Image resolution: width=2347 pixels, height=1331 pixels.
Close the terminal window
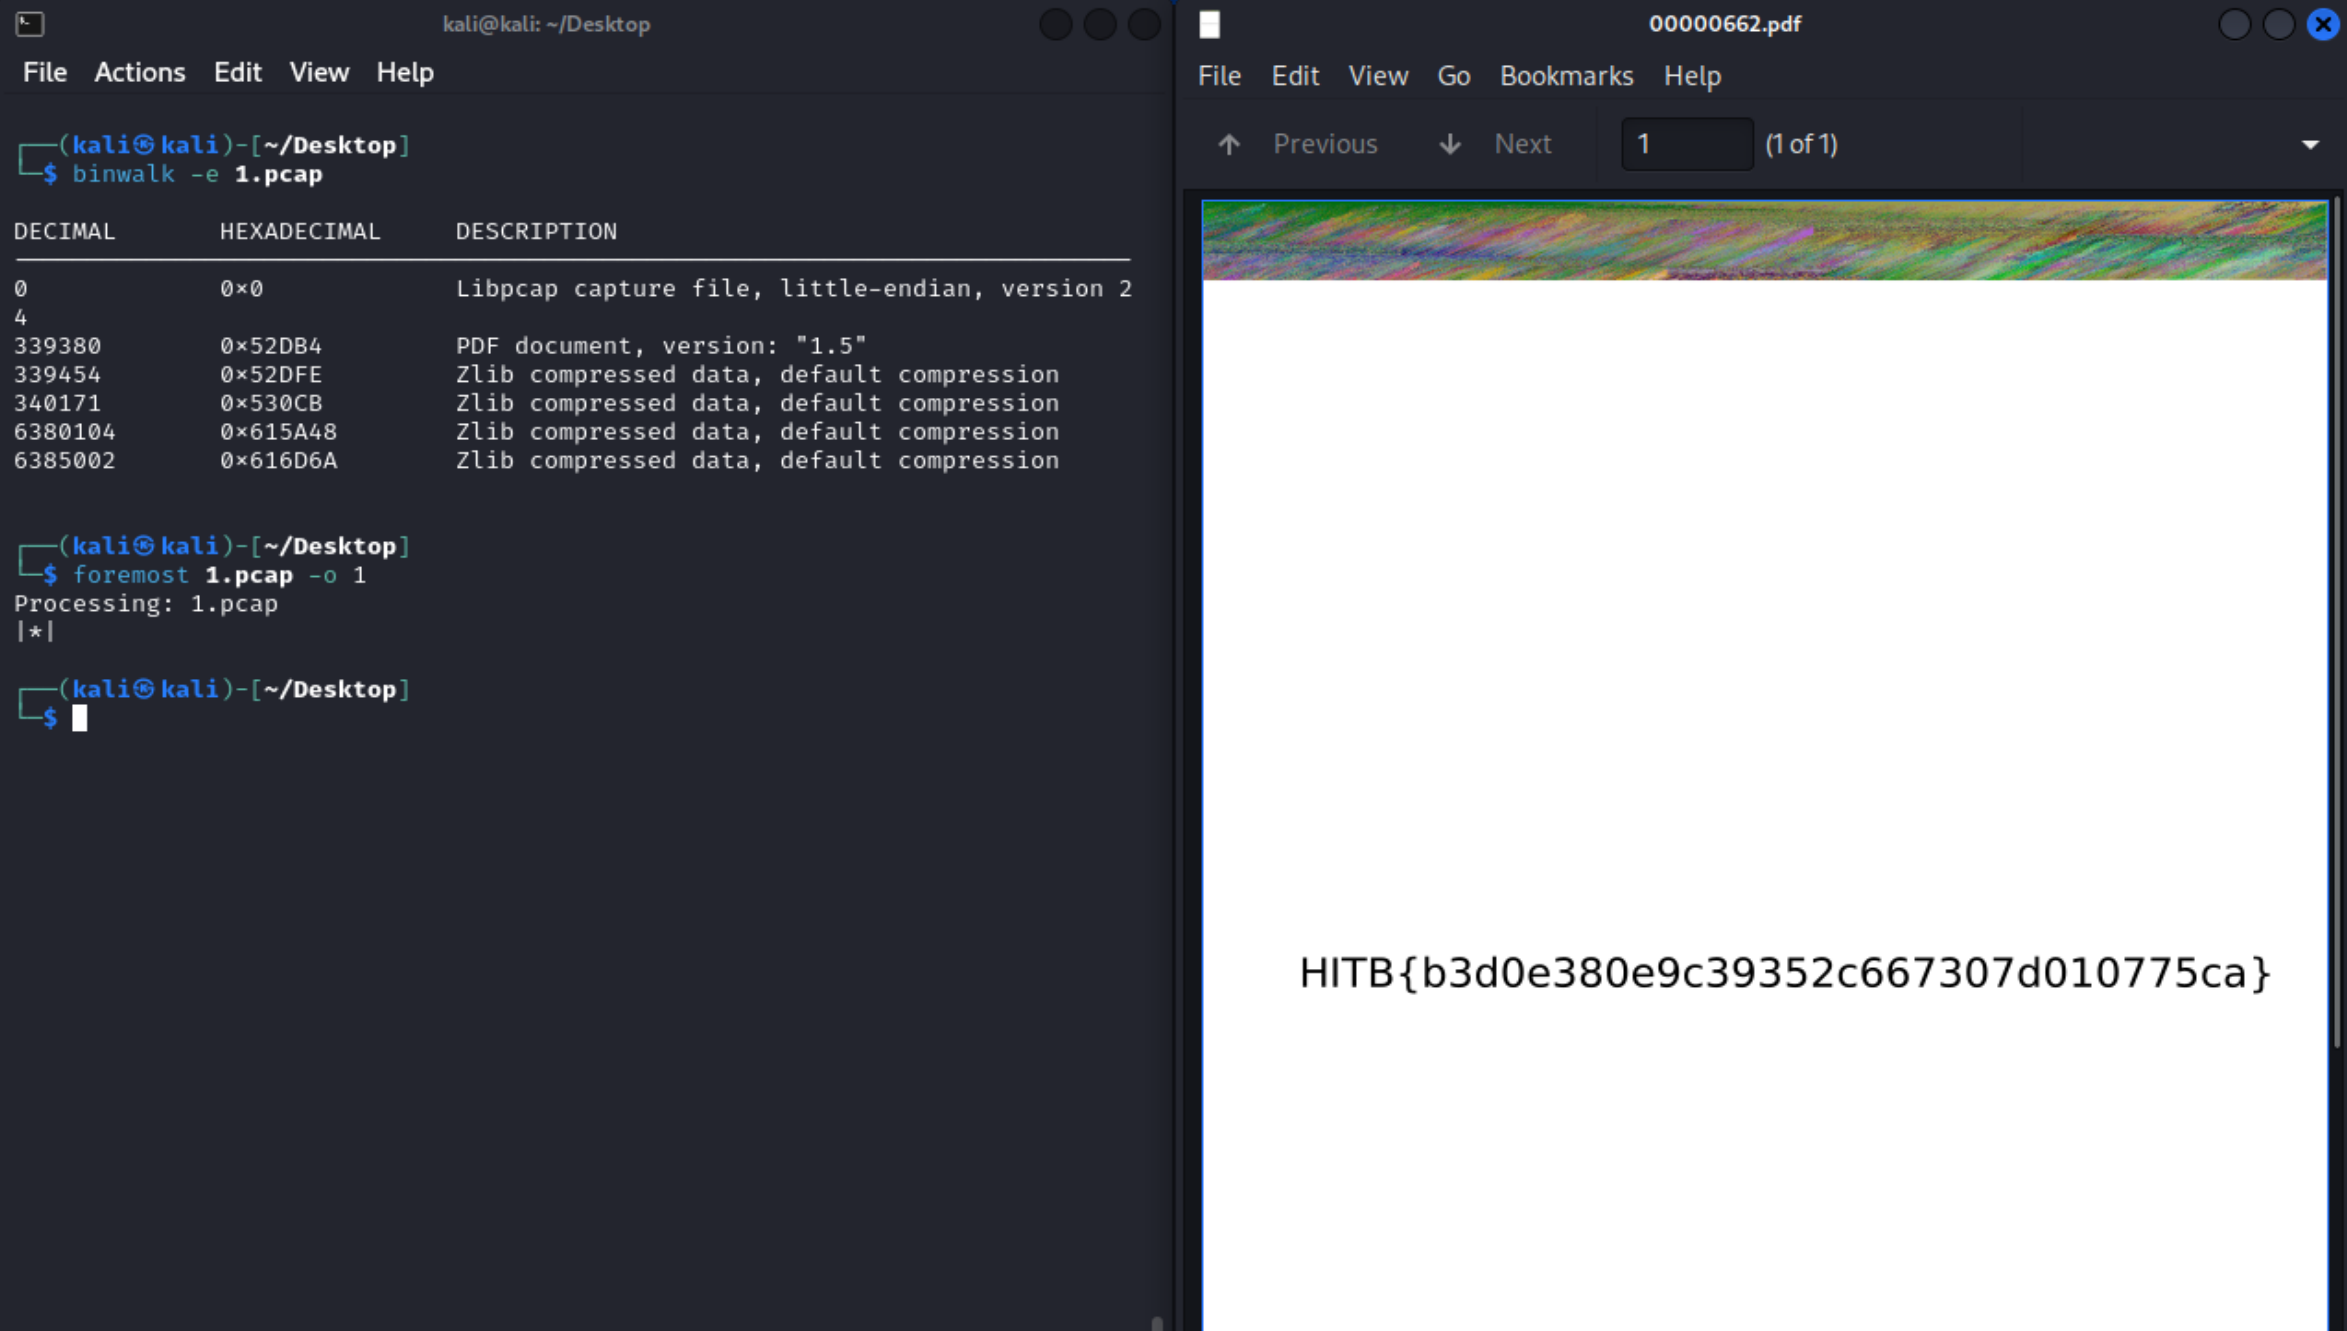[x=1144, y=24]
